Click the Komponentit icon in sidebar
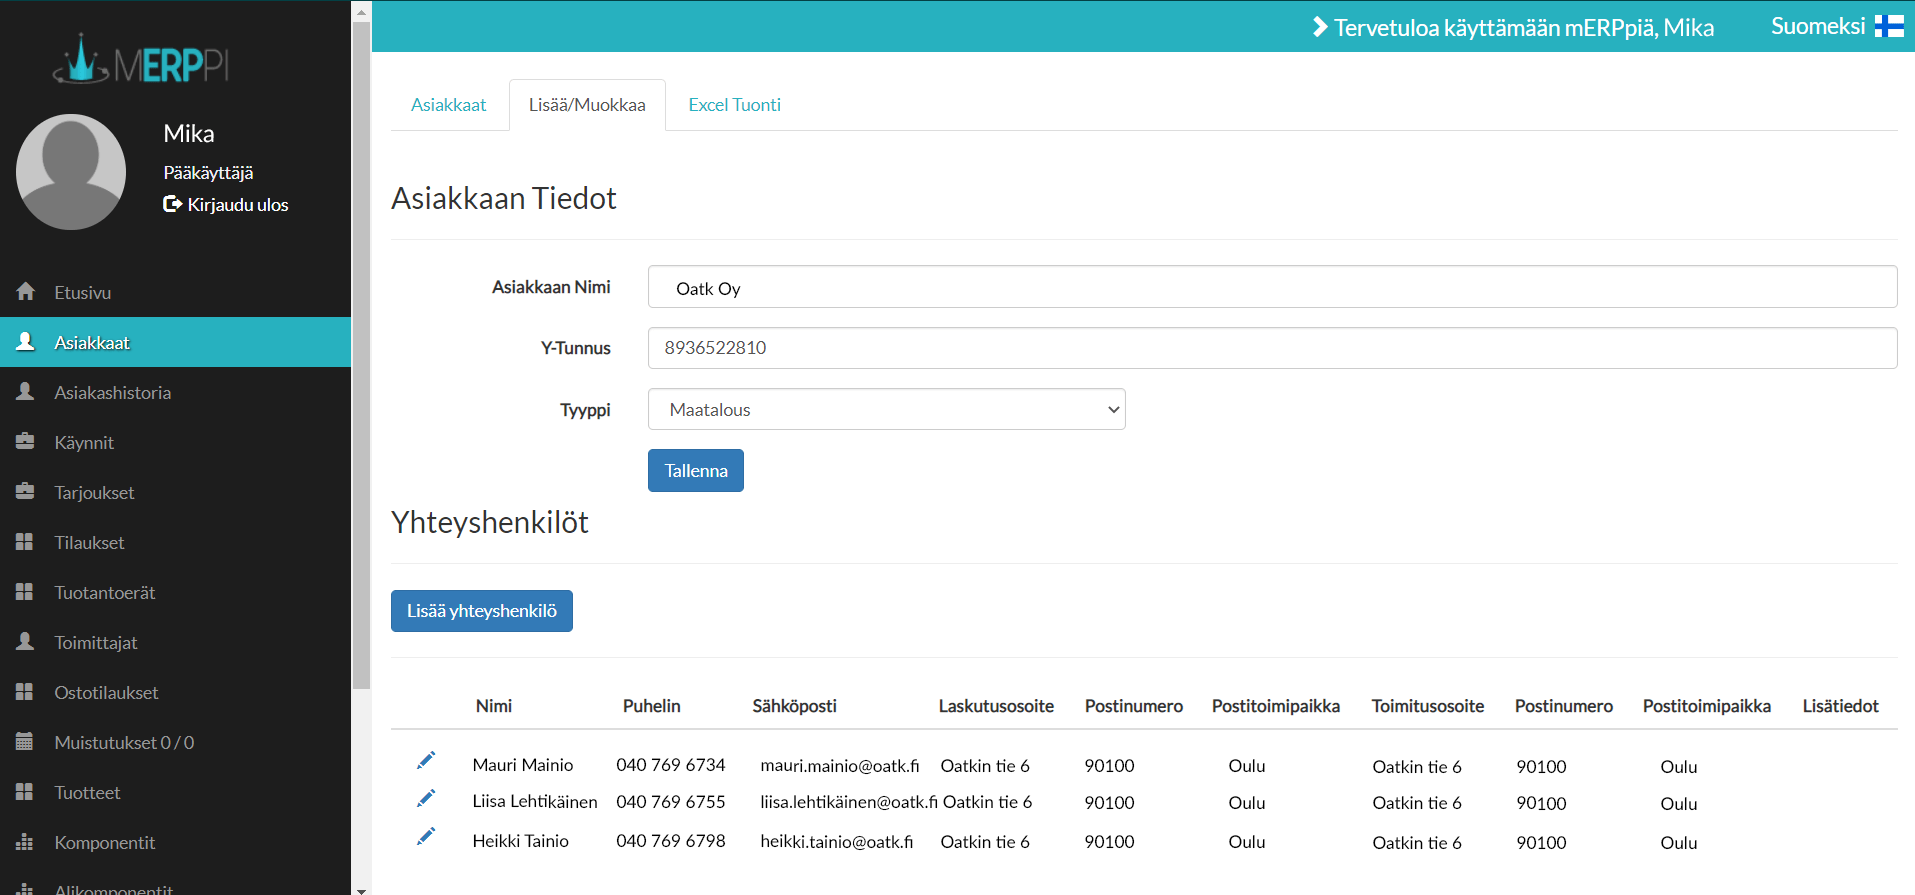Screen dimensions: 1915x895 click(25, 842)
